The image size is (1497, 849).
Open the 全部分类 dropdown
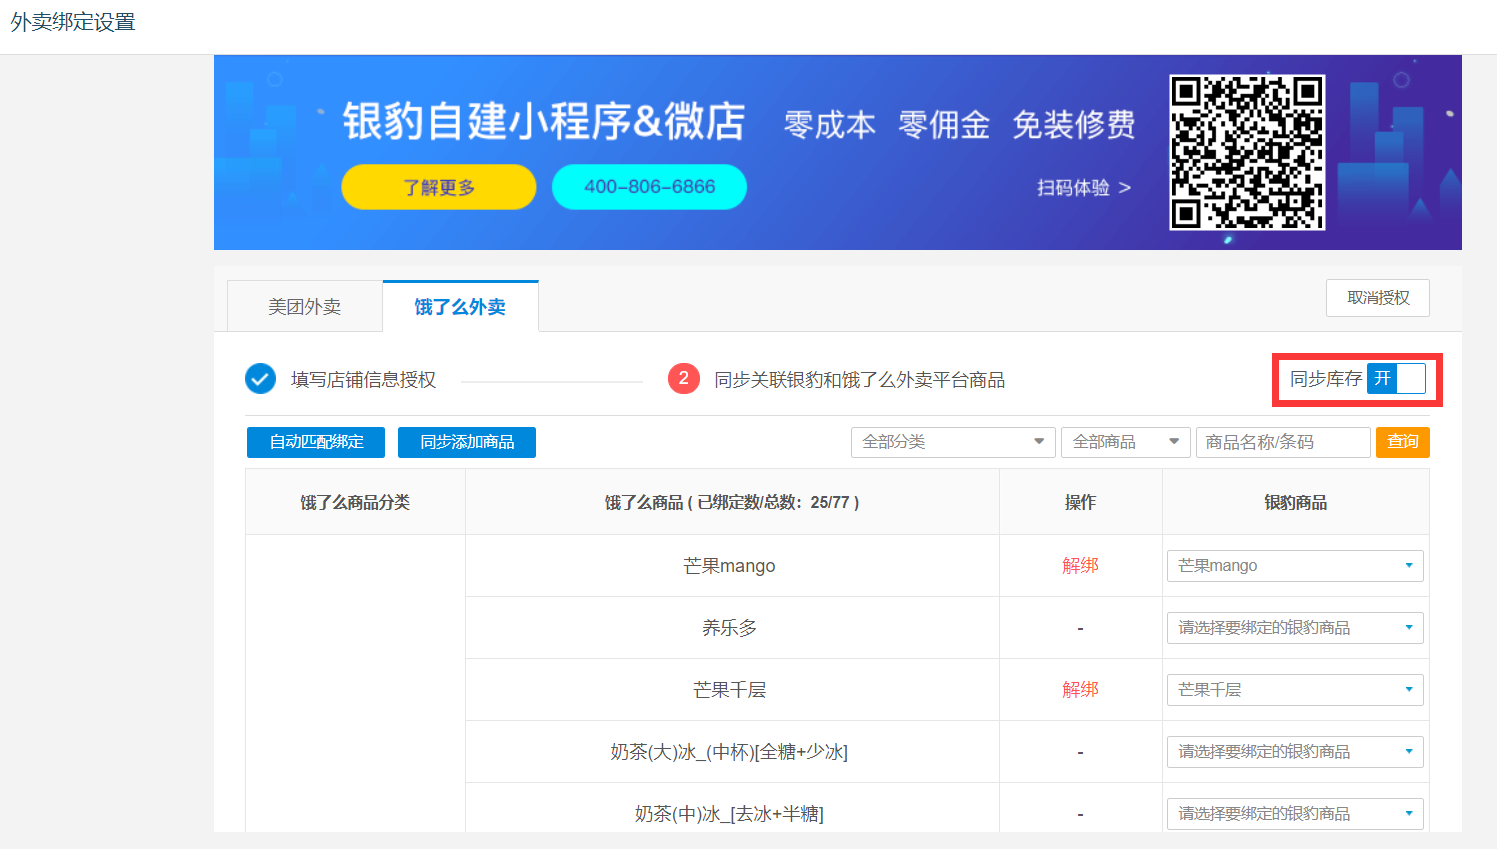point(952,442)
